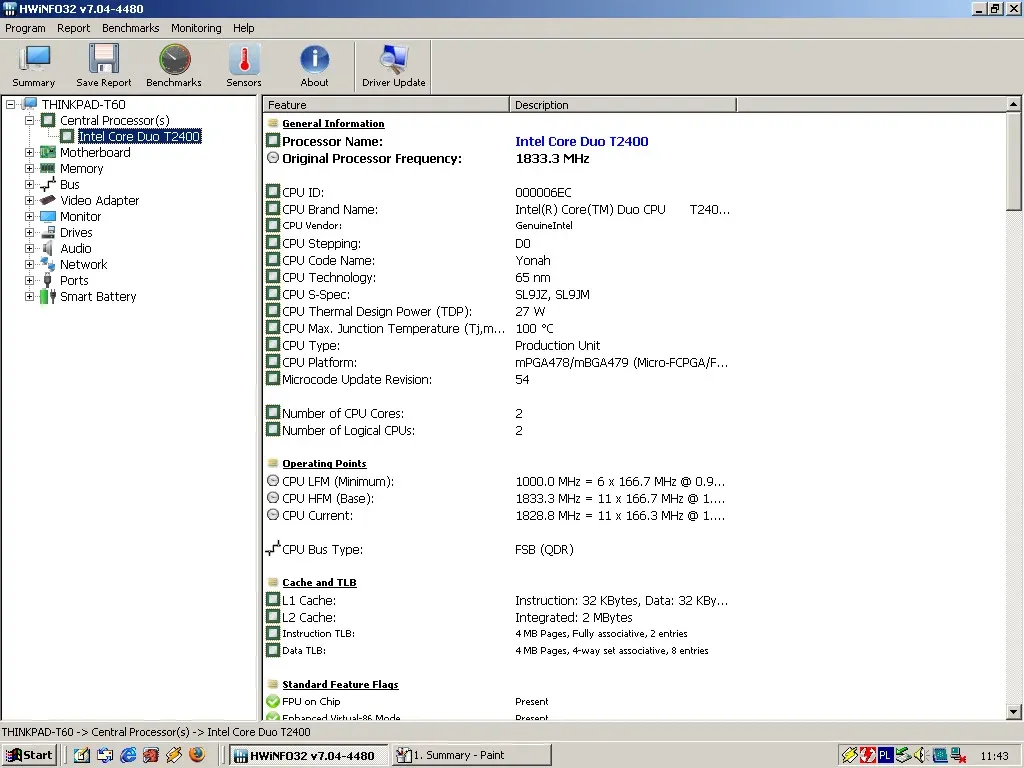
Task: Click the volume speaker tray icon
Action: (x=921, y=755)
